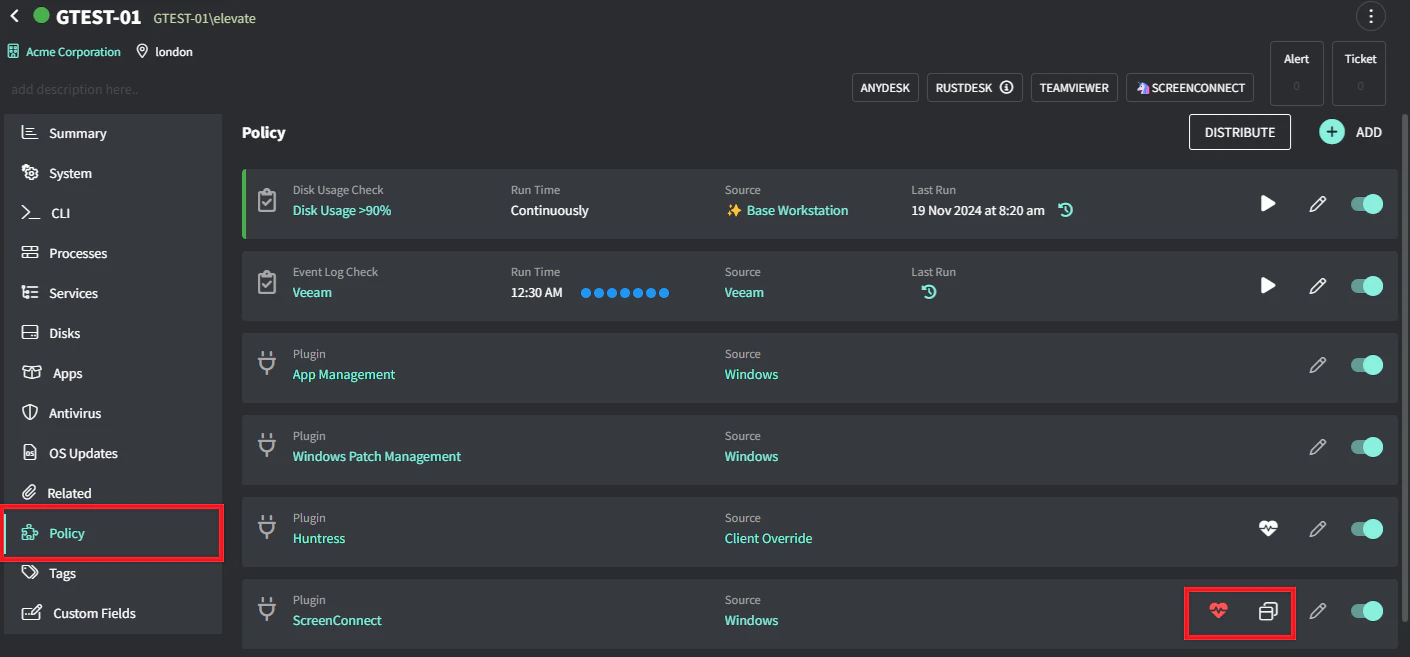Image resolution: width=1410 pixels, height=657 pixels.
Task: Click the Acme Corporation building icon
Action: (14, 51)
